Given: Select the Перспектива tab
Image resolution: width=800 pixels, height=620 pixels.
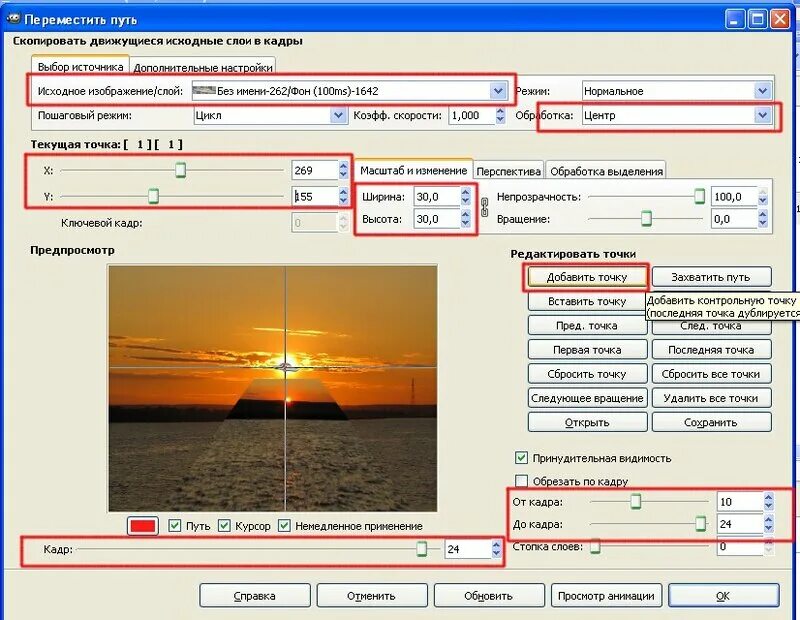Looking at the screenshot, I should pyautogui.click(x=508, y=171).
